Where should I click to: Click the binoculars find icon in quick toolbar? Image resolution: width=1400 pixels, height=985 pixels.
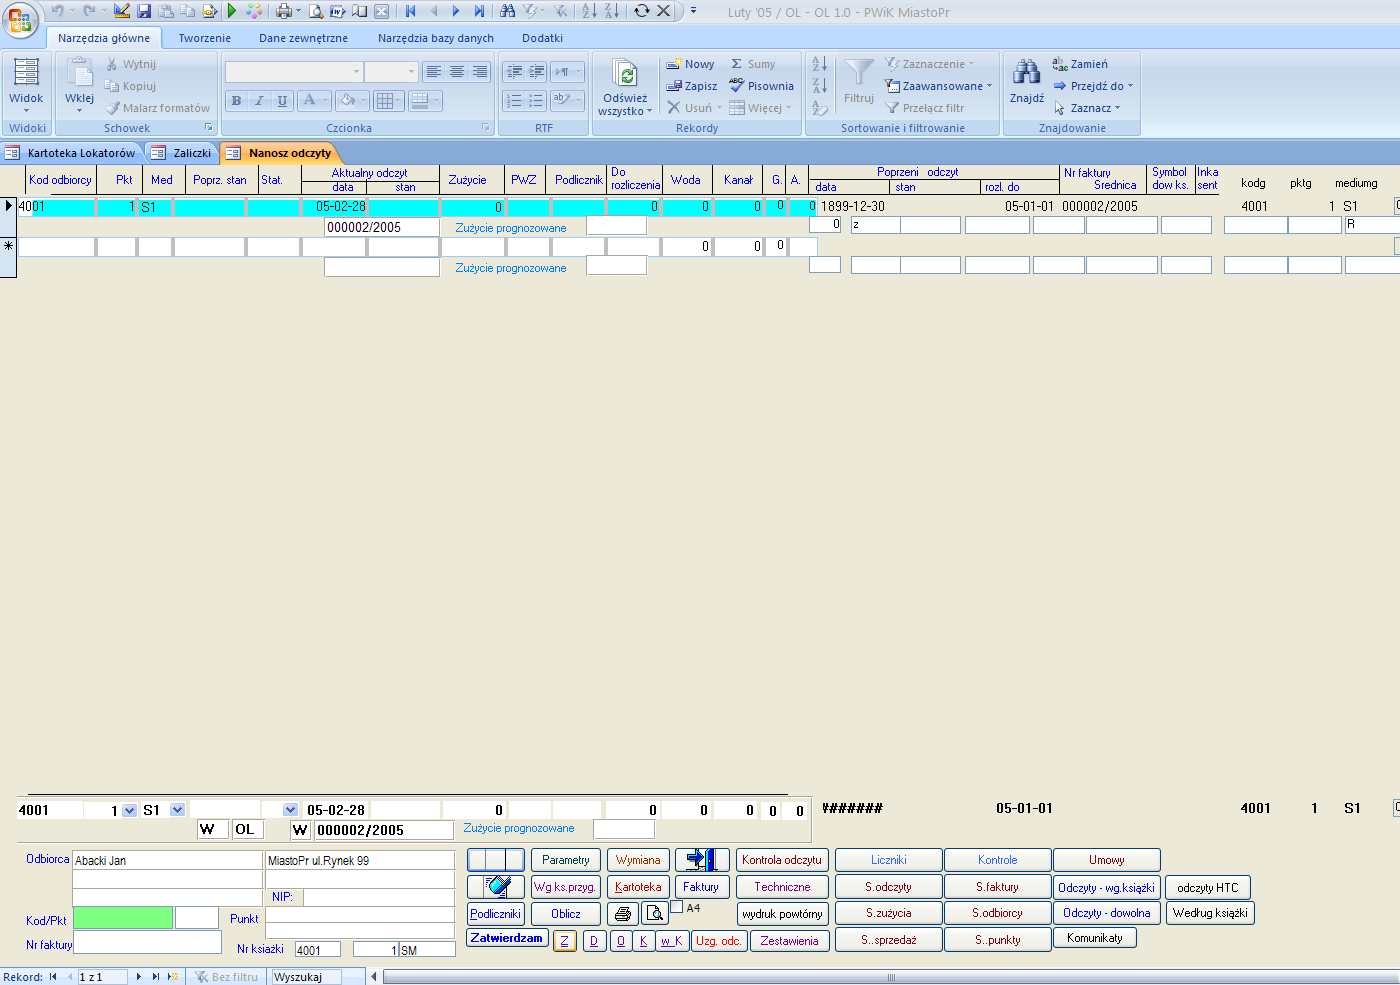(508, 11)
